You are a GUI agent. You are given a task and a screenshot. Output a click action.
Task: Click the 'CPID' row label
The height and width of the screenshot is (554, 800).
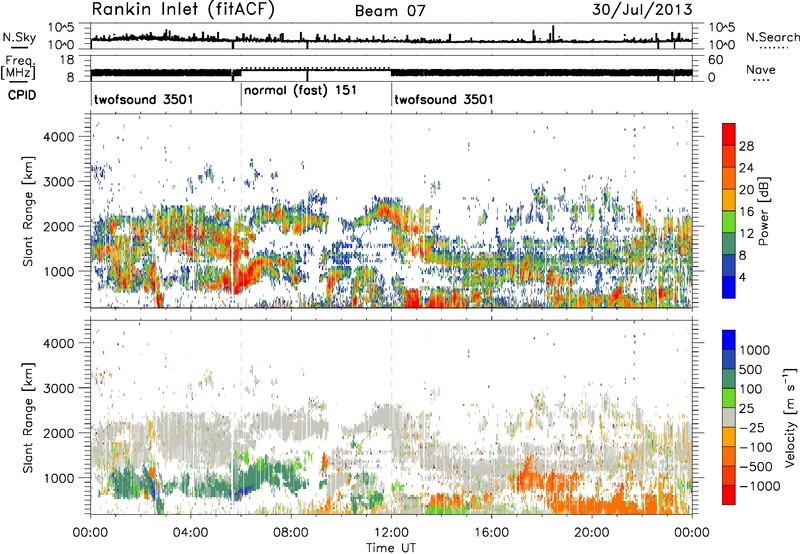point(22,95)
